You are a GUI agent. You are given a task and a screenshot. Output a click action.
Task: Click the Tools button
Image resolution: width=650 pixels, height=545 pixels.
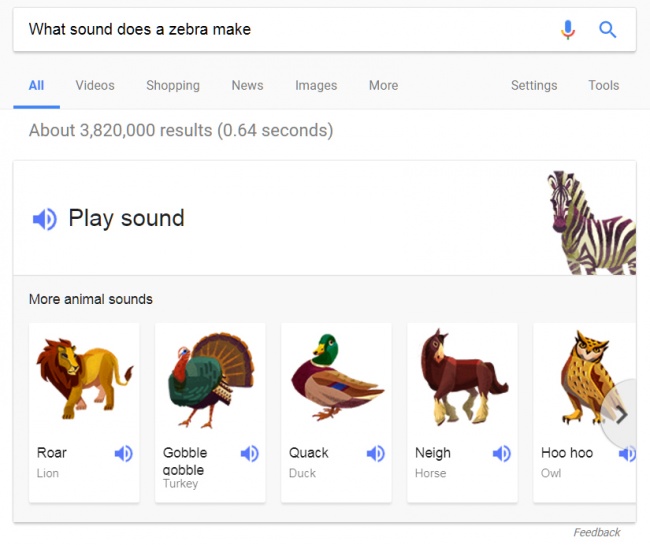point(604,86)
